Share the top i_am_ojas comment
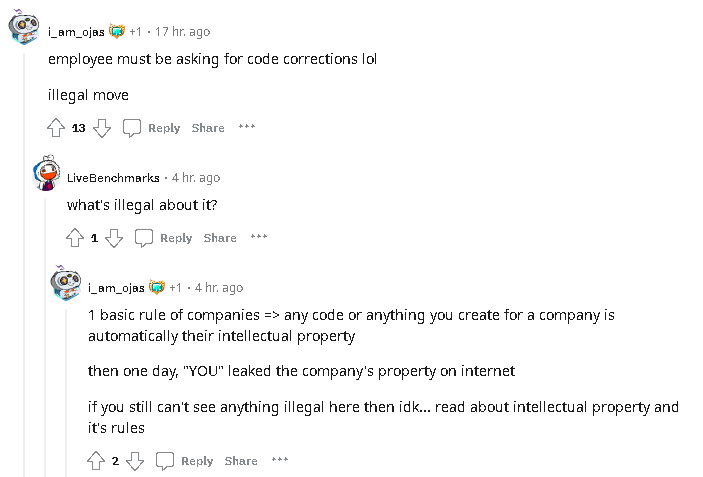The image size is (703, 477). click(208, 128)
